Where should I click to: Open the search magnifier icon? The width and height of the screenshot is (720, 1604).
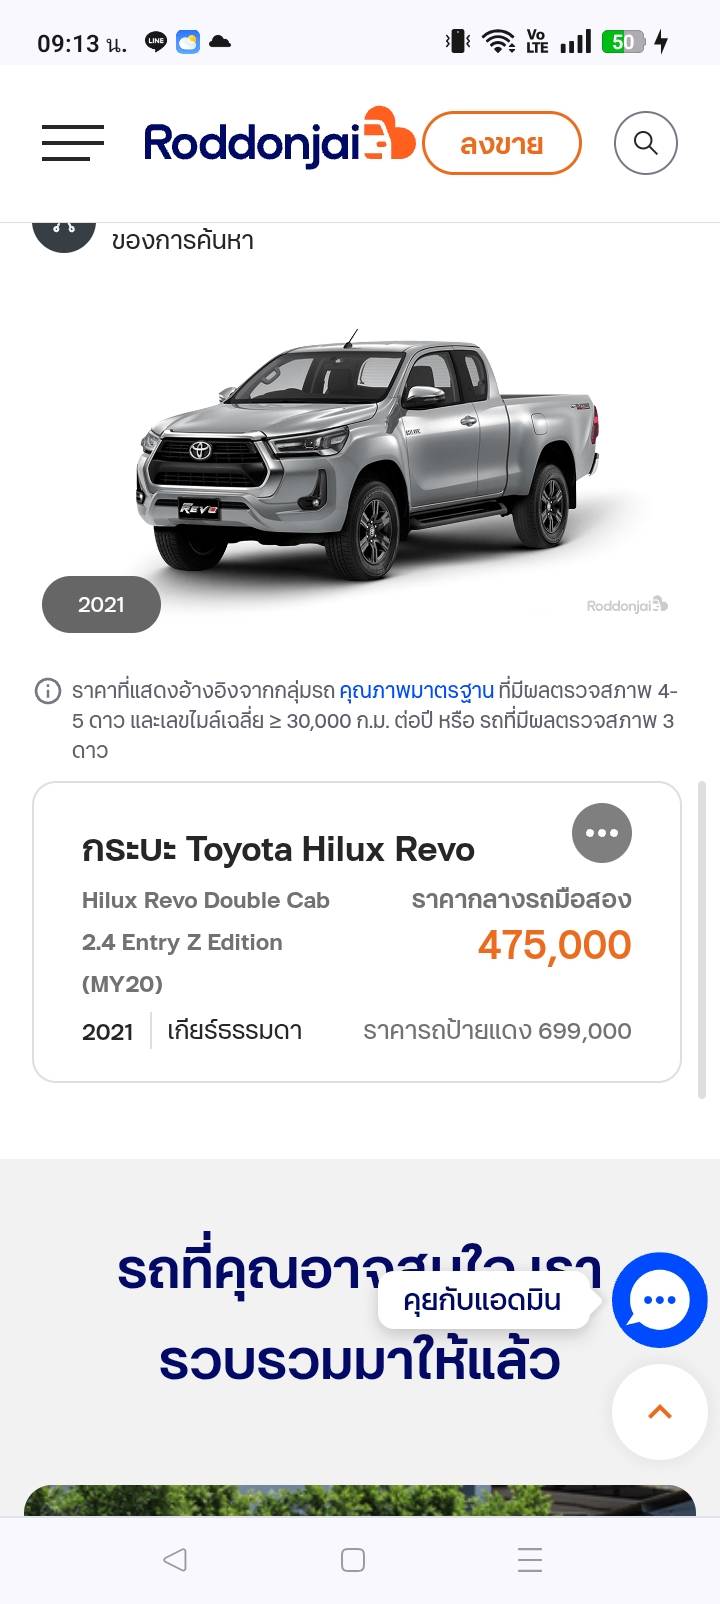point(646,143)
